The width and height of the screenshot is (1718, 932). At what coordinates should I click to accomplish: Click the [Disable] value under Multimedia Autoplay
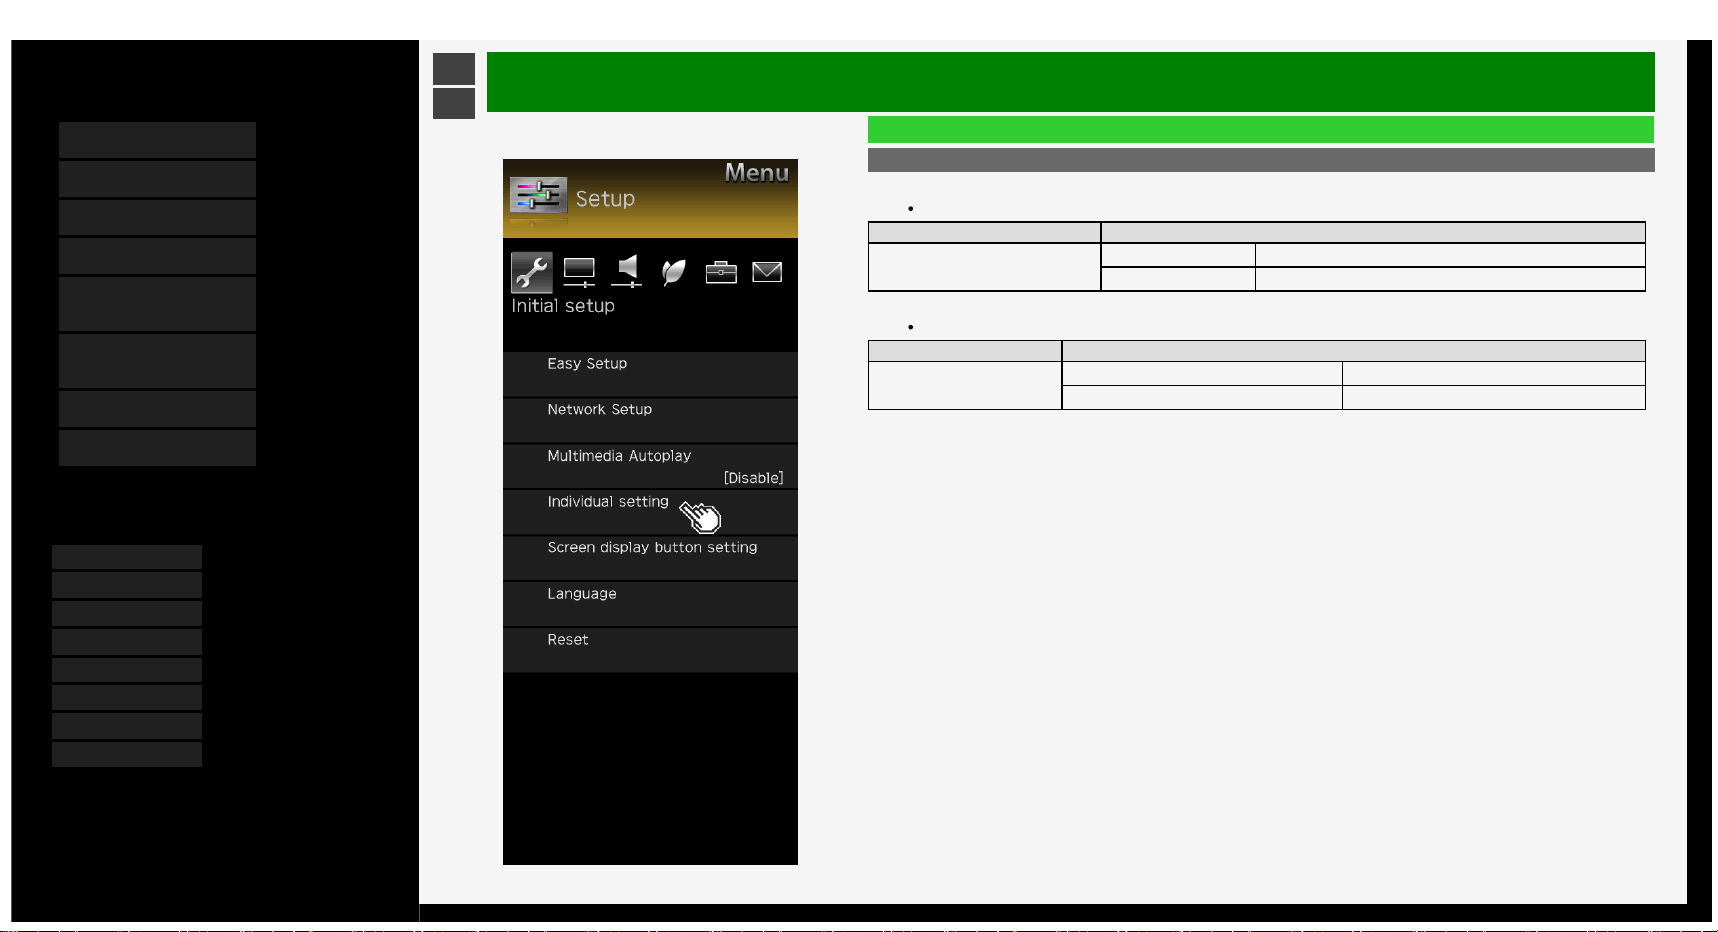tap(753, 478)
